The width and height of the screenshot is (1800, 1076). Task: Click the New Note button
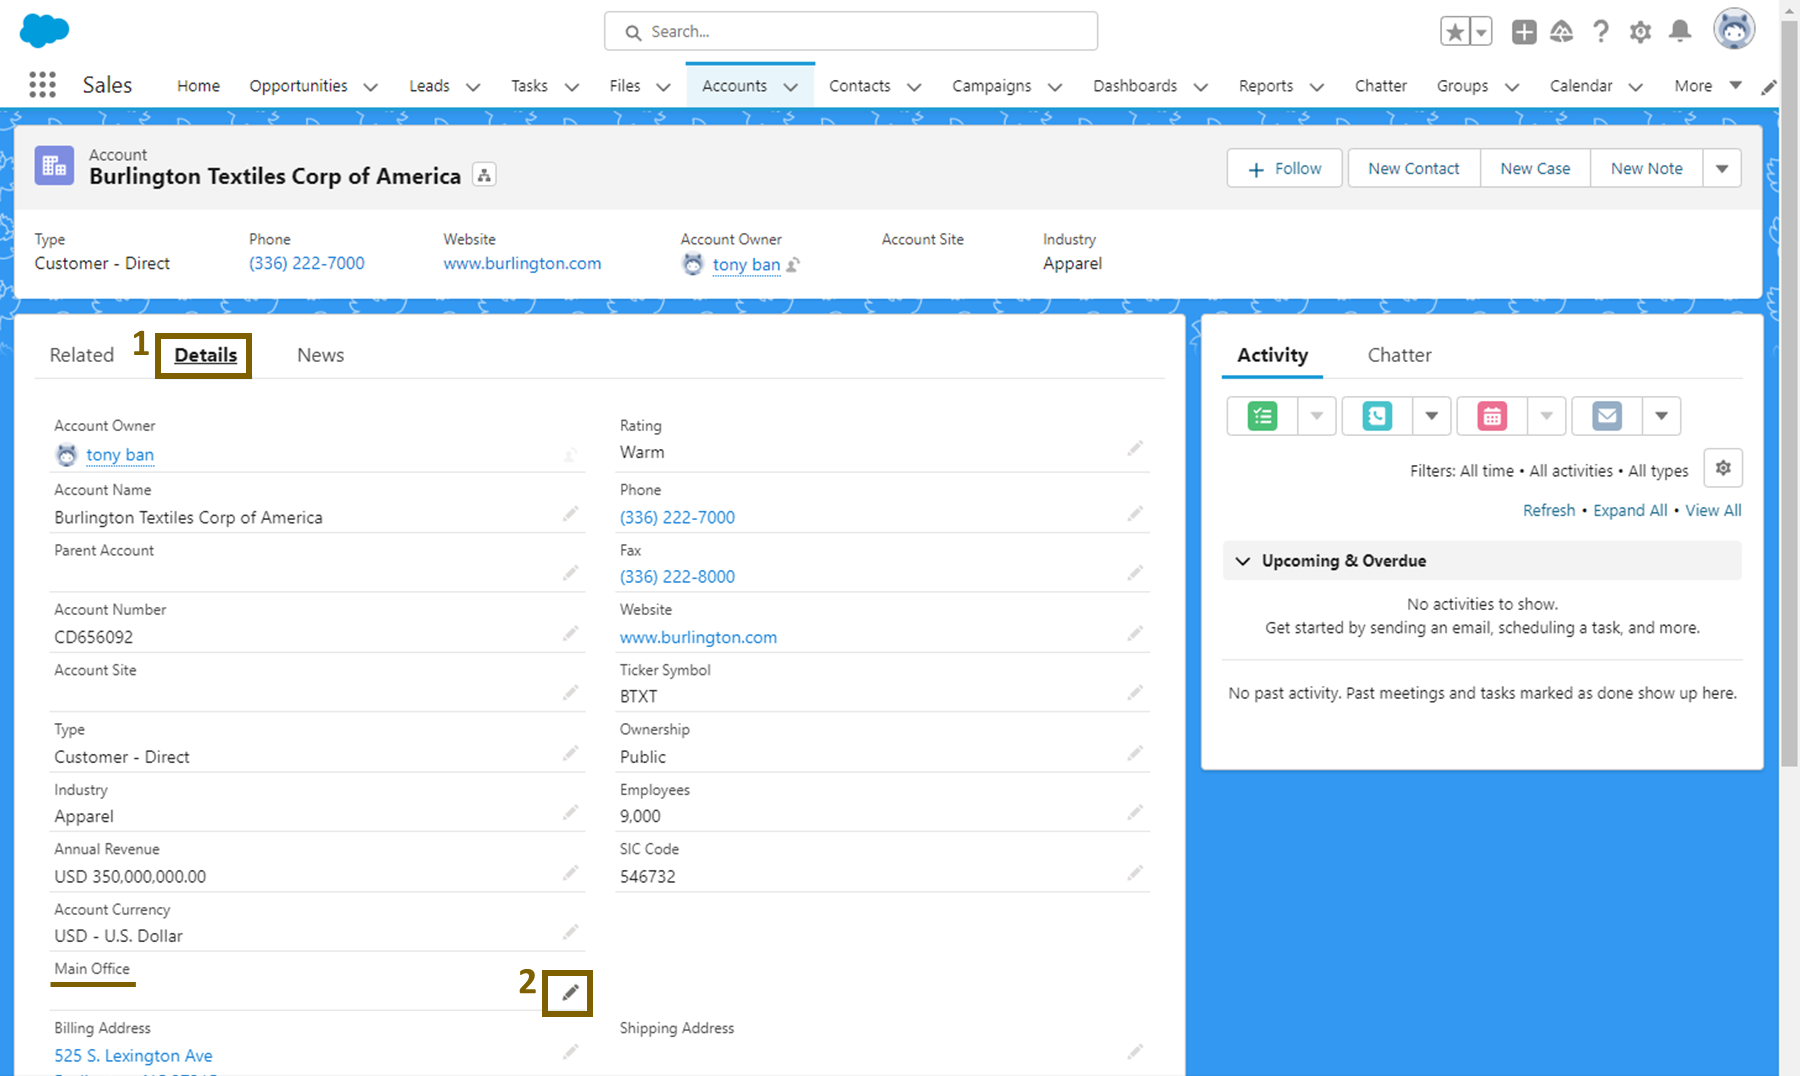click(x=1646, y=168)
